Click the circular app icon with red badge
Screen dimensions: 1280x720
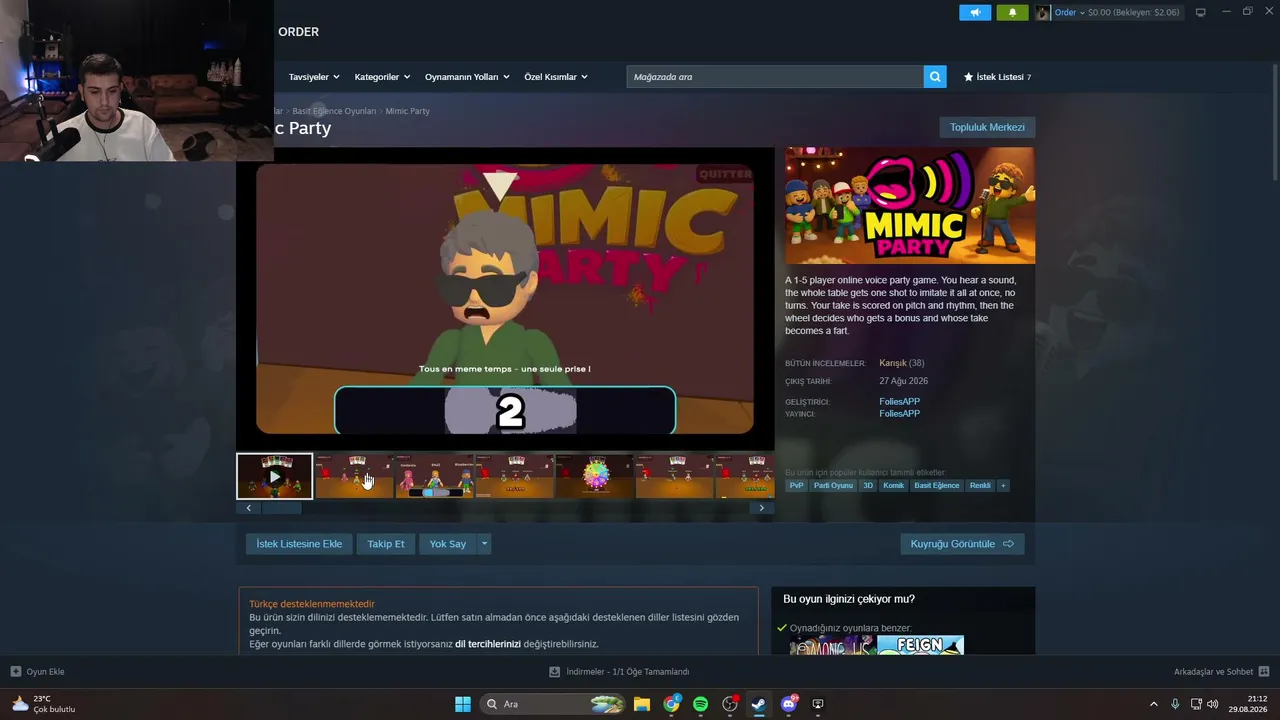pyautogui.click(x=730, y=704)
